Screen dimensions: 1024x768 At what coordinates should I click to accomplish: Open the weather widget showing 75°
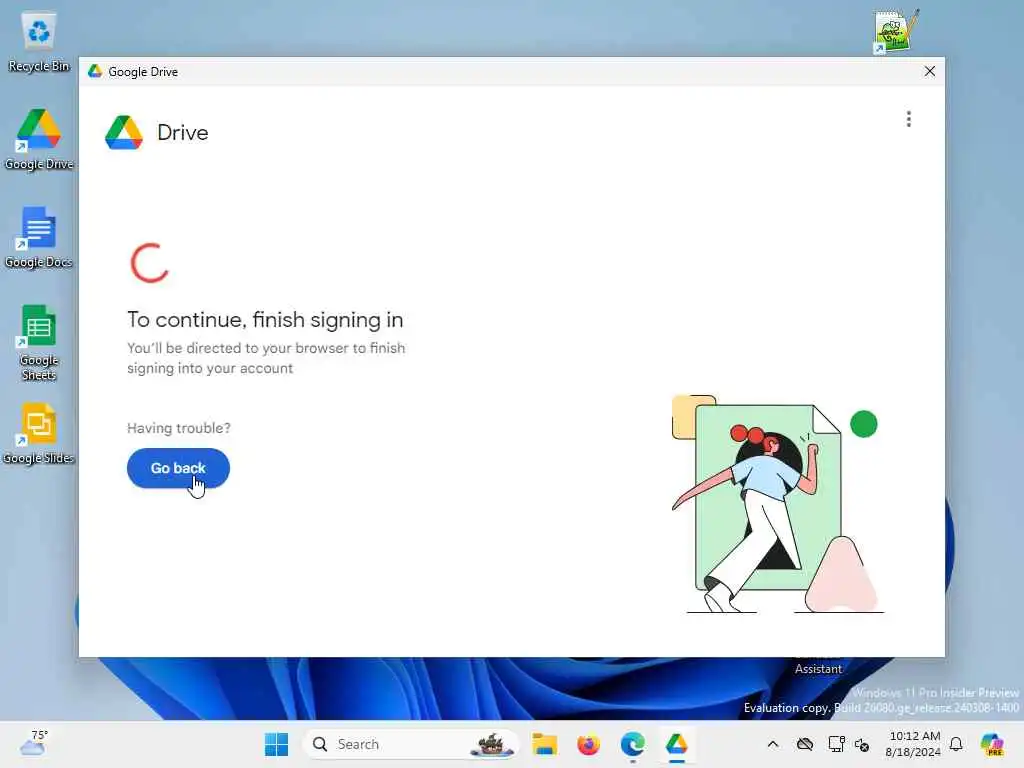click(34, 744)
